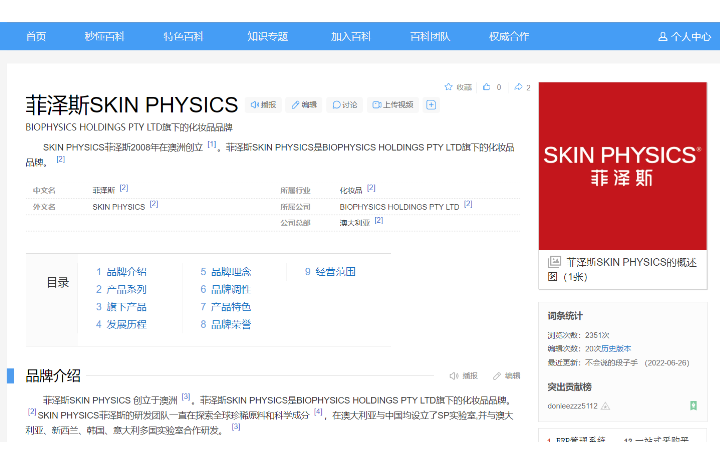Click the 编辑 pencil icon in 品牌介绍 section
The image size is (720, 450).
point(497,376)
